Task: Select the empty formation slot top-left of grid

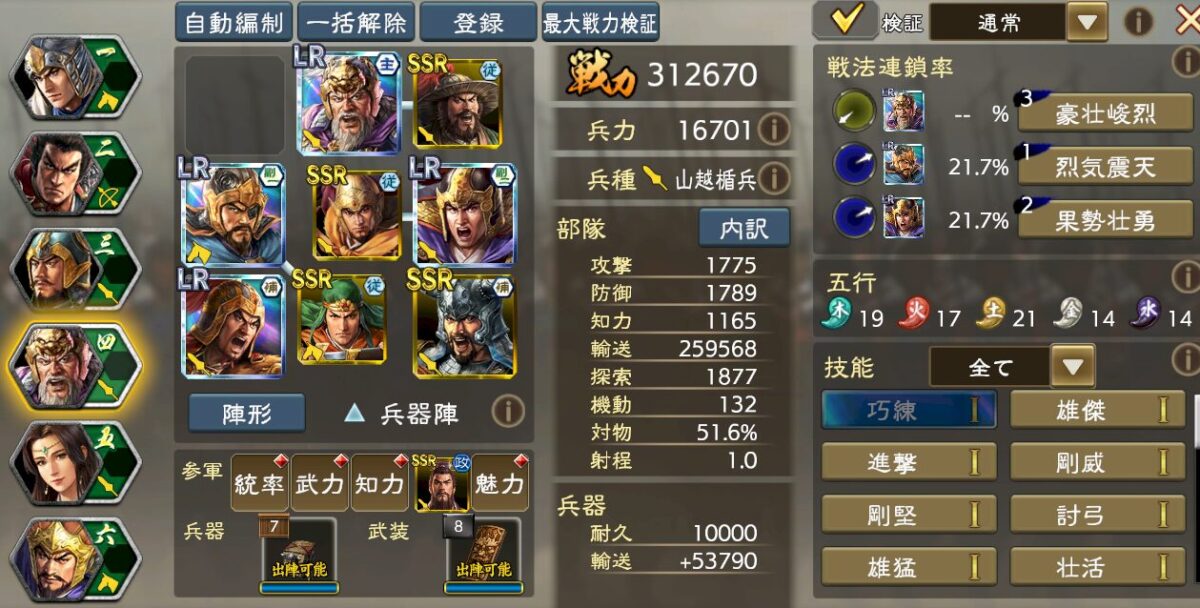Action: (236, 105)
